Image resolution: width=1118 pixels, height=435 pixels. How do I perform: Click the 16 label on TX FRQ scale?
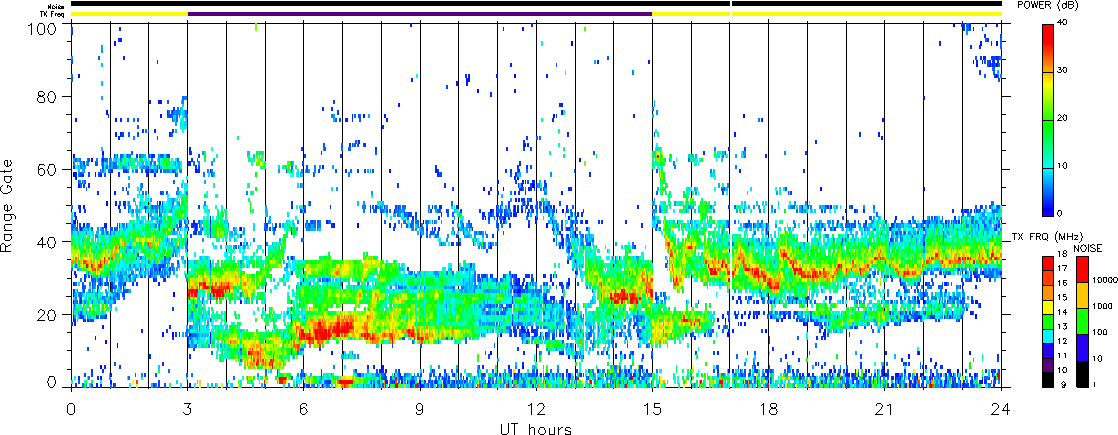[1061, 283]
